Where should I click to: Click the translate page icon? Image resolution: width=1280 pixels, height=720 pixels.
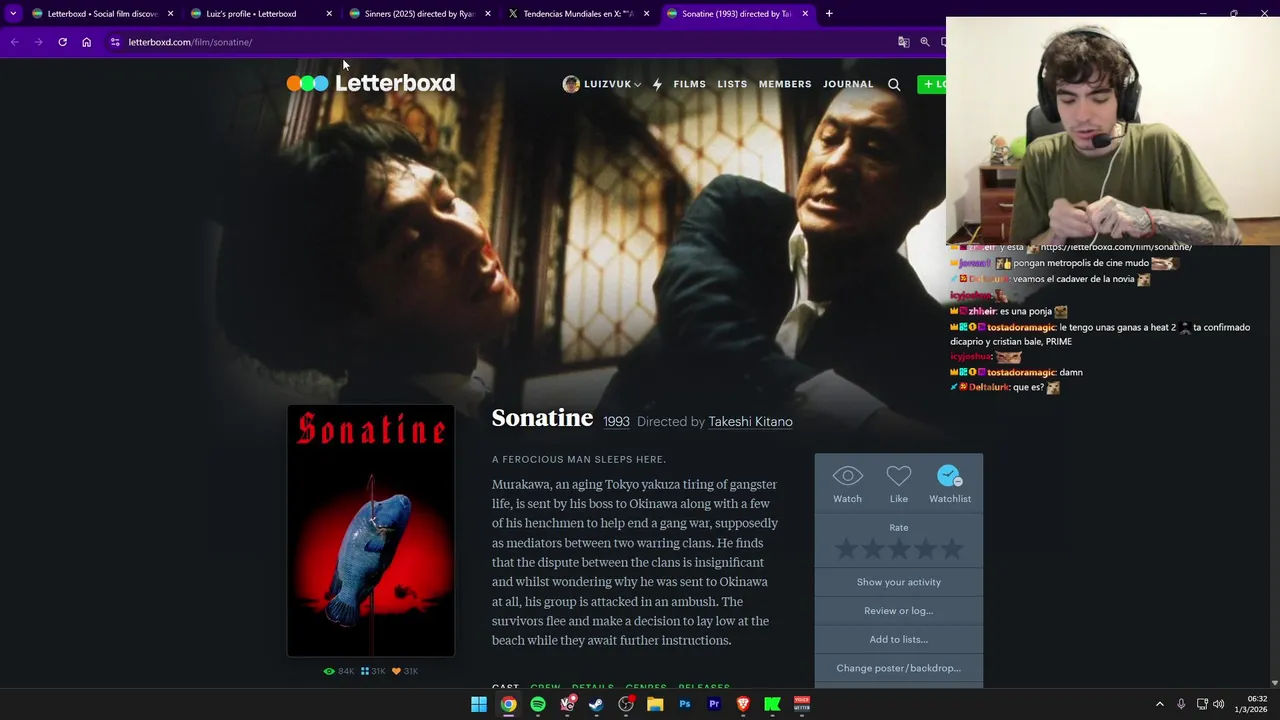coord(903,42)
